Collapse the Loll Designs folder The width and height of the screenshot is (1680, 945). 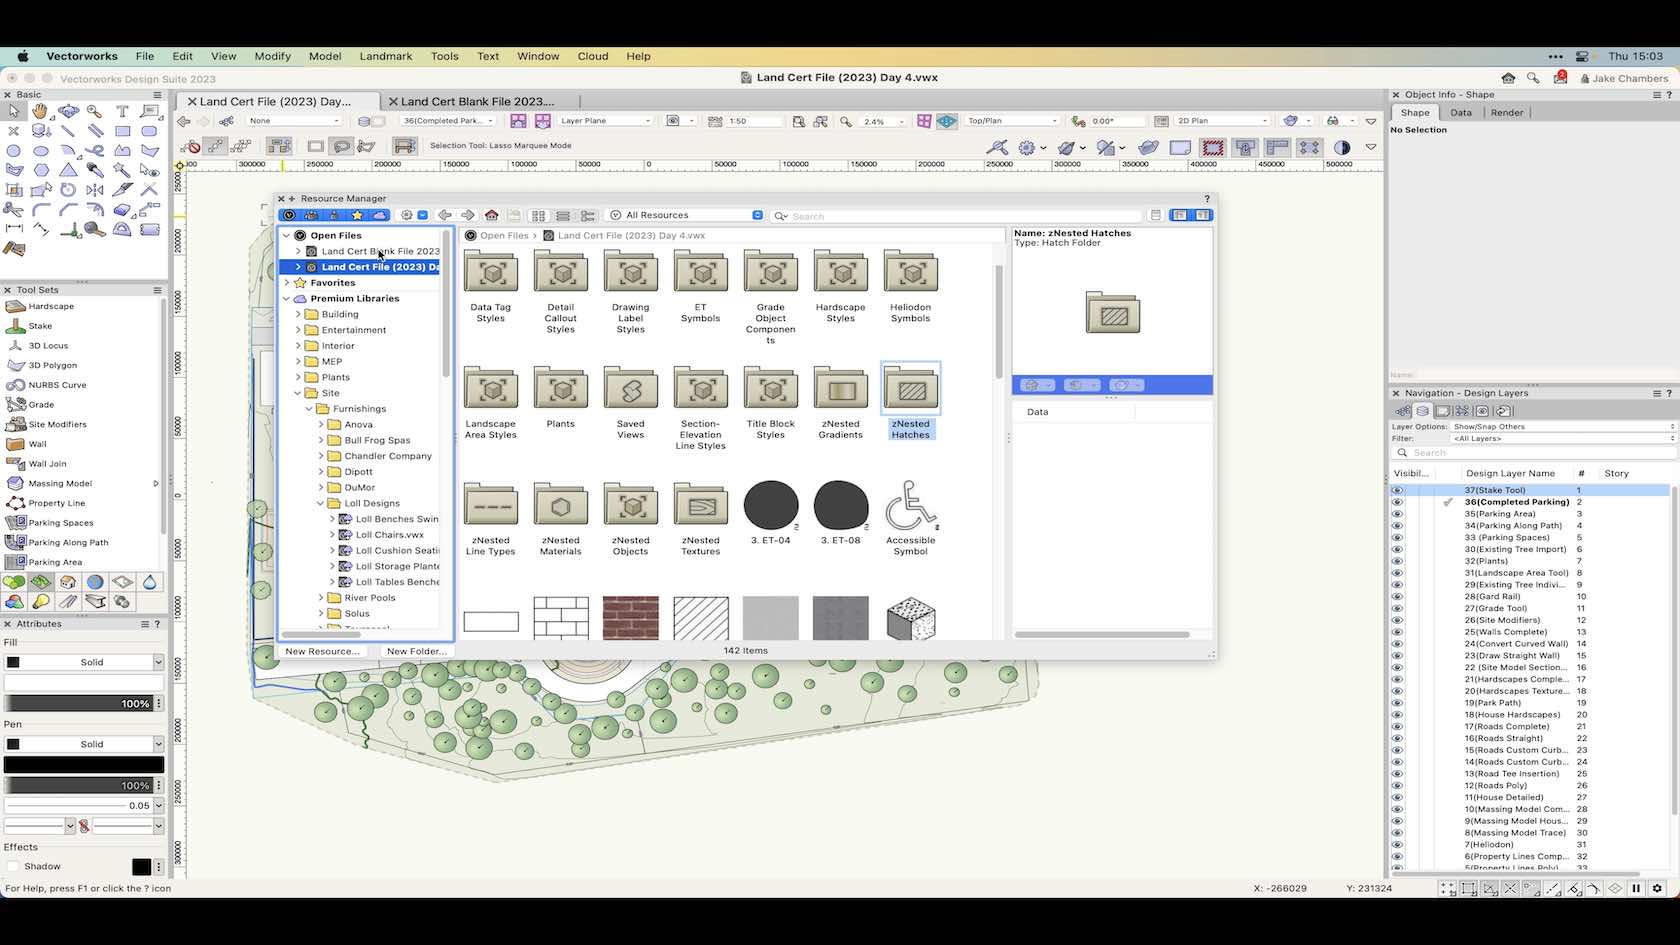click(x=321, y=503)
